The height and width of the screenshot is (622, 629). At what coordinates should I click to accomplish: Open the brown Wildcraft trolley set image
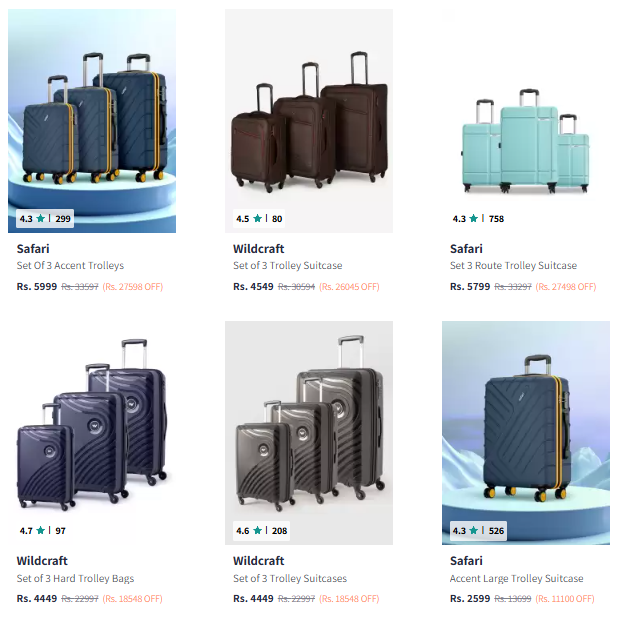(309, 121)
